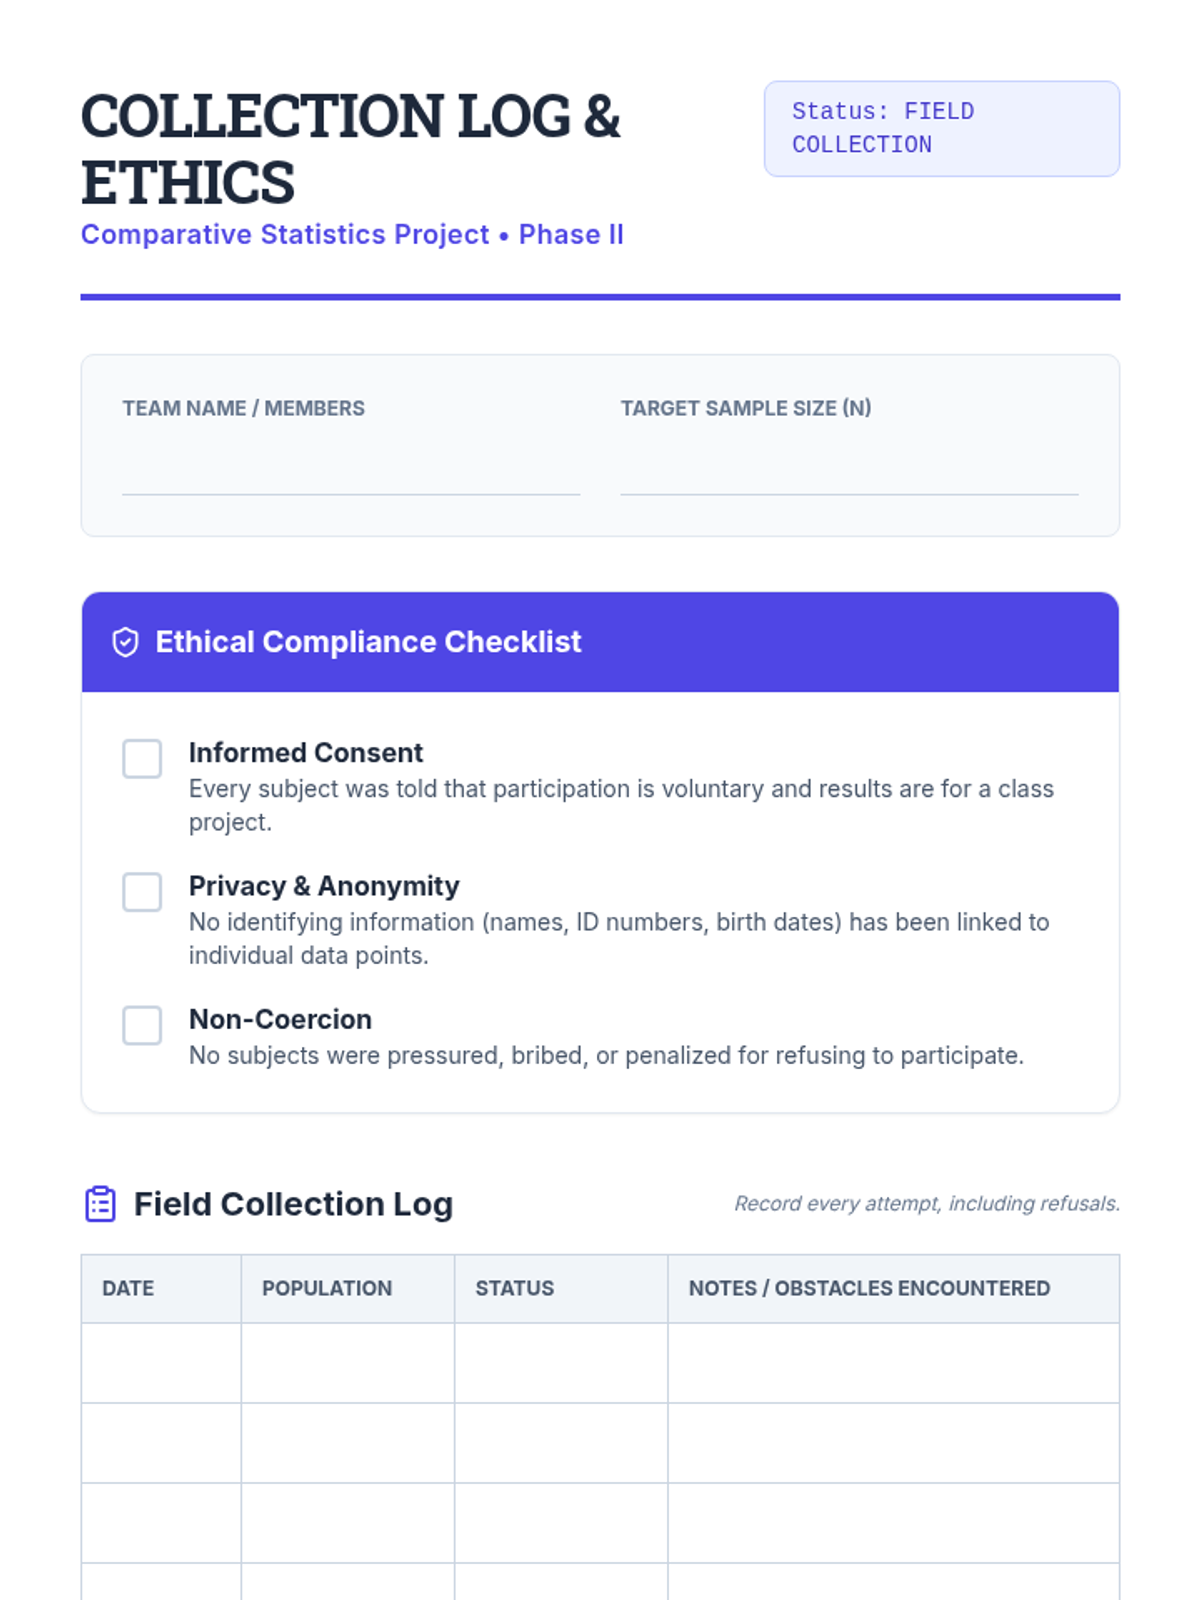Click the Status: Field Collection badge
The height and width of the screenshot is (1600, 1200).
tap(941, 129)
